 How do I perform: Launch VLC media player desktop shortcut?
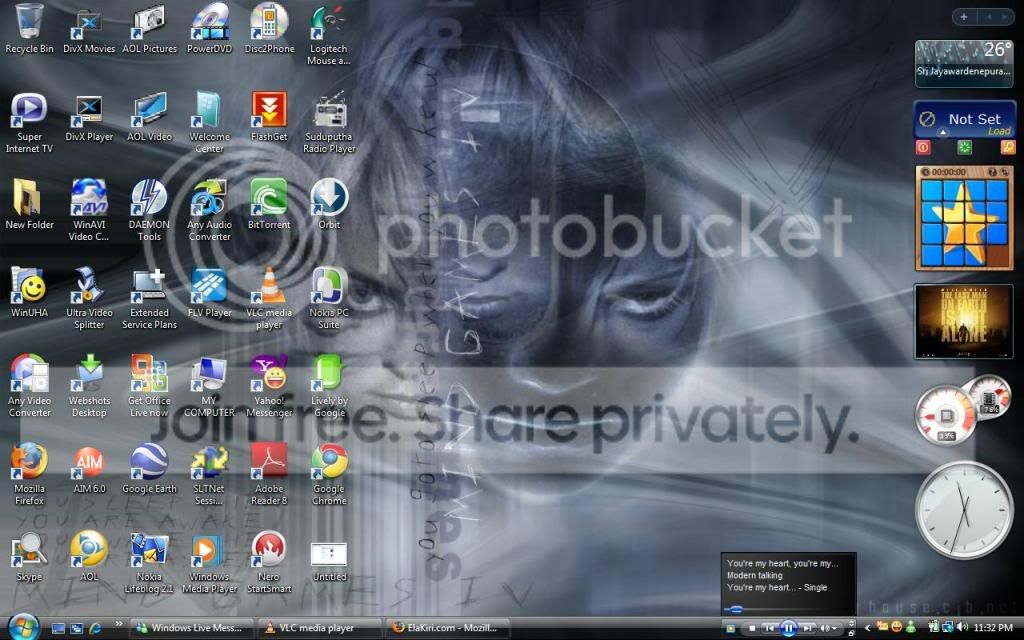269,298
